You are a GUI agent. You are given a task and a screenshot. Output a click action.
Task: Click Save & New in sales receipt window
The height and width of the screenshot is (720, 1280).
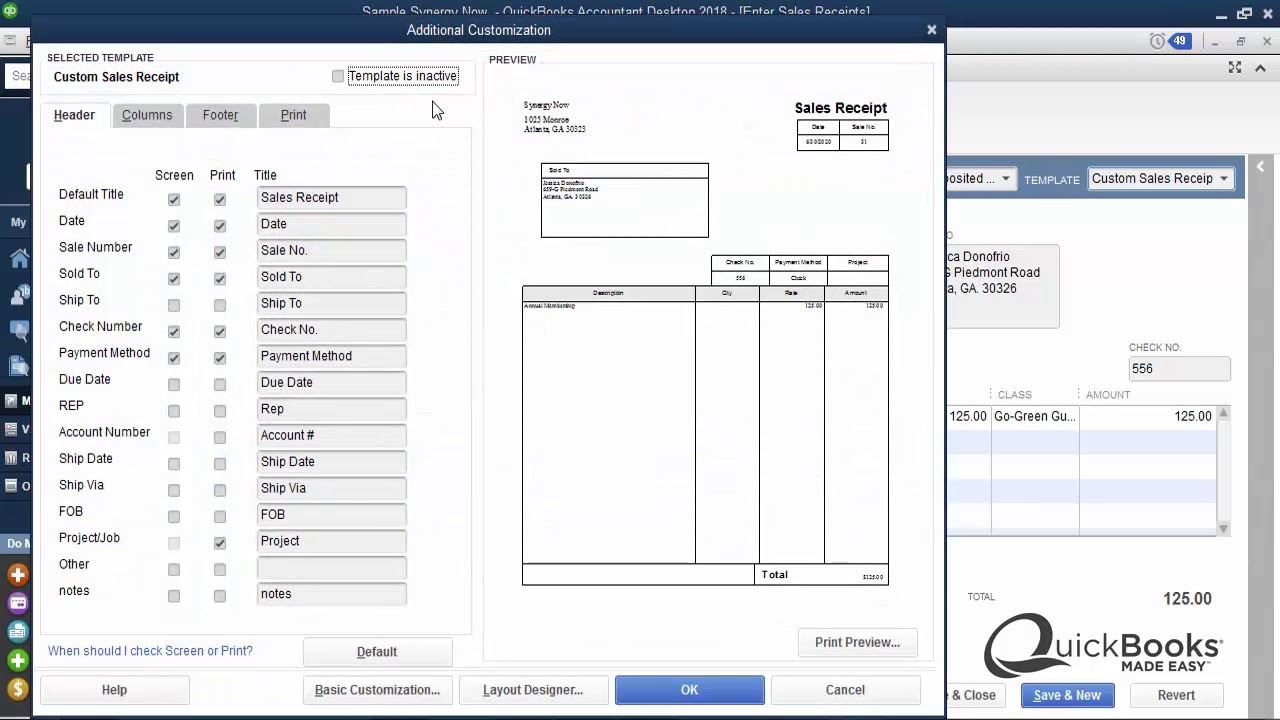tap(1067, 695)
